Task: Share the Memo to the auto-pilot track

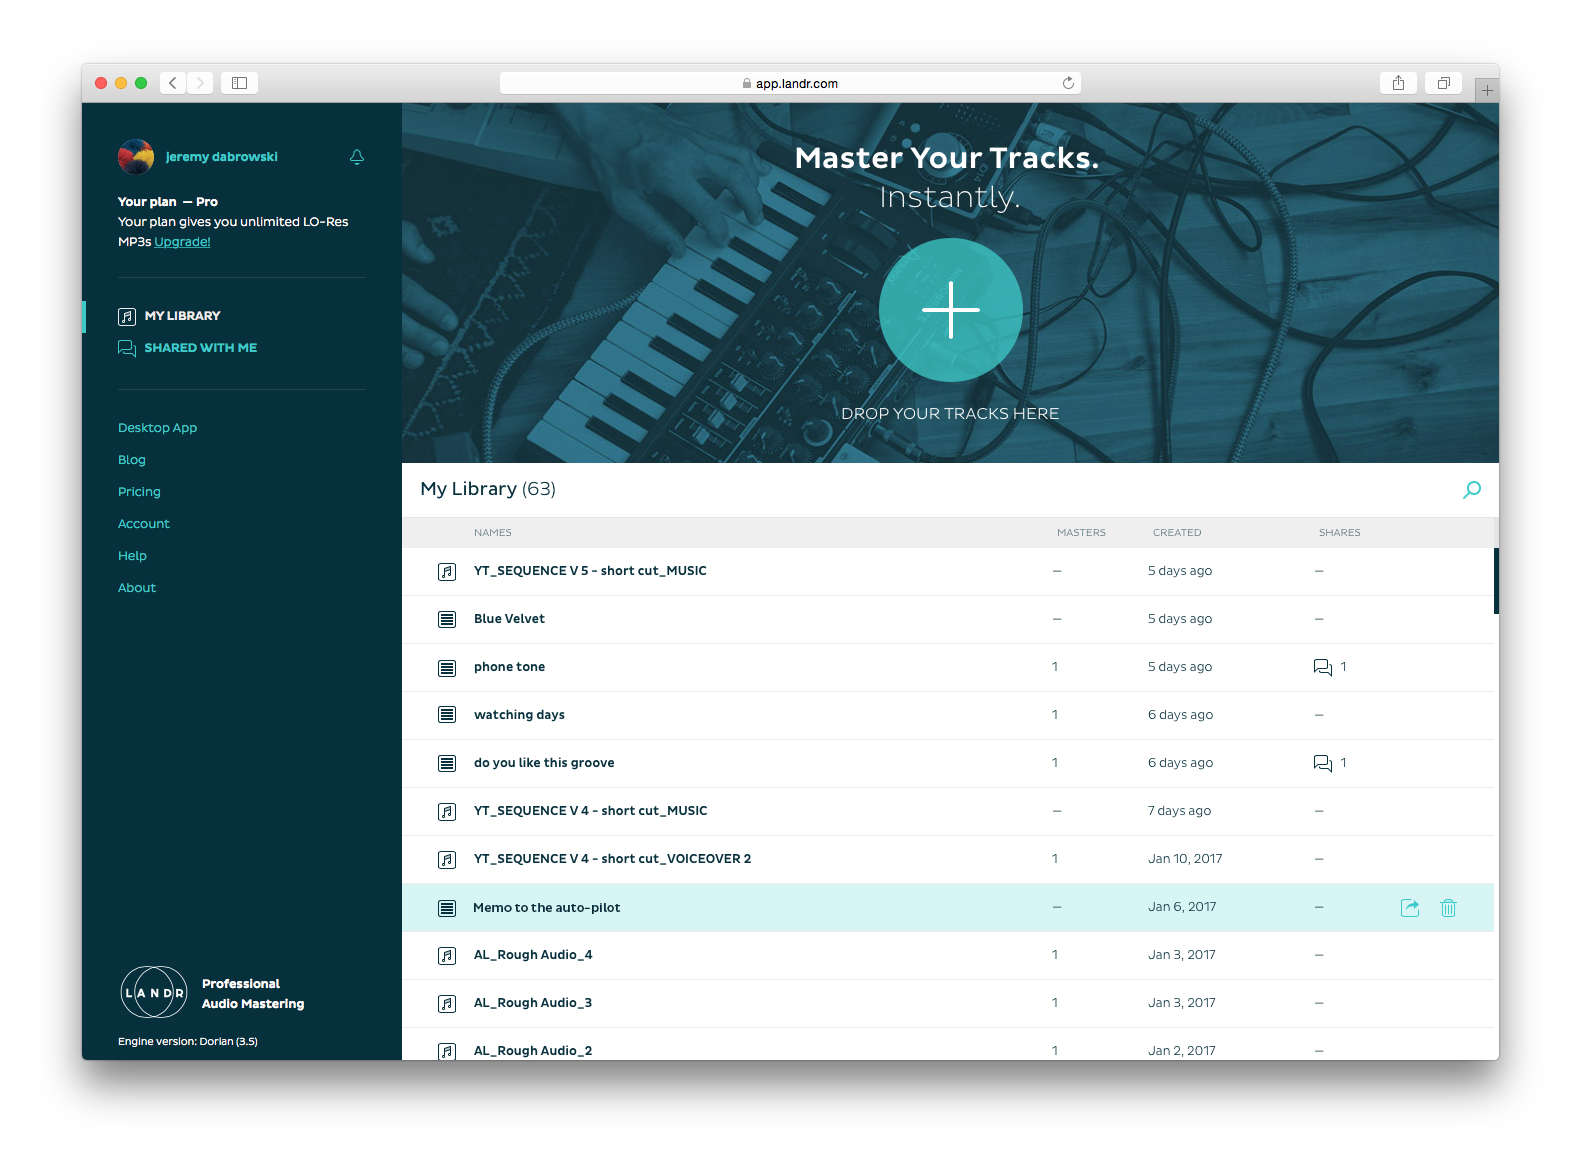Action: click(x=1410, y=908)
